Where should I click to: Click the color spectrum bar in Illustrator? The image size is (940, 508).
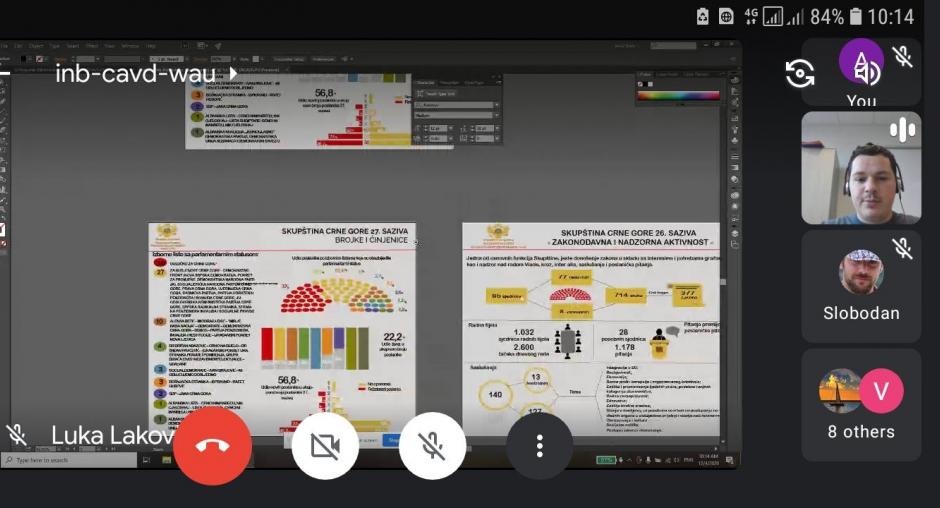pyautogui.click(x=677, y=96)
